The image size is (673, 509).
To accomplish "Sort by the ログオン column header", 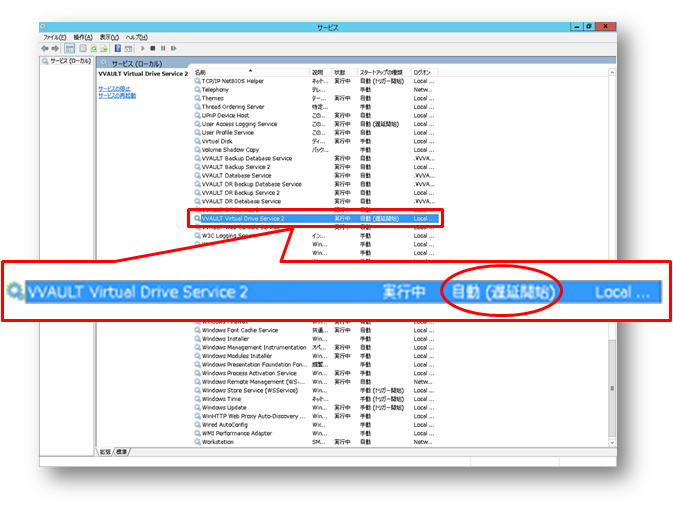I will click(x=424, y=73).
